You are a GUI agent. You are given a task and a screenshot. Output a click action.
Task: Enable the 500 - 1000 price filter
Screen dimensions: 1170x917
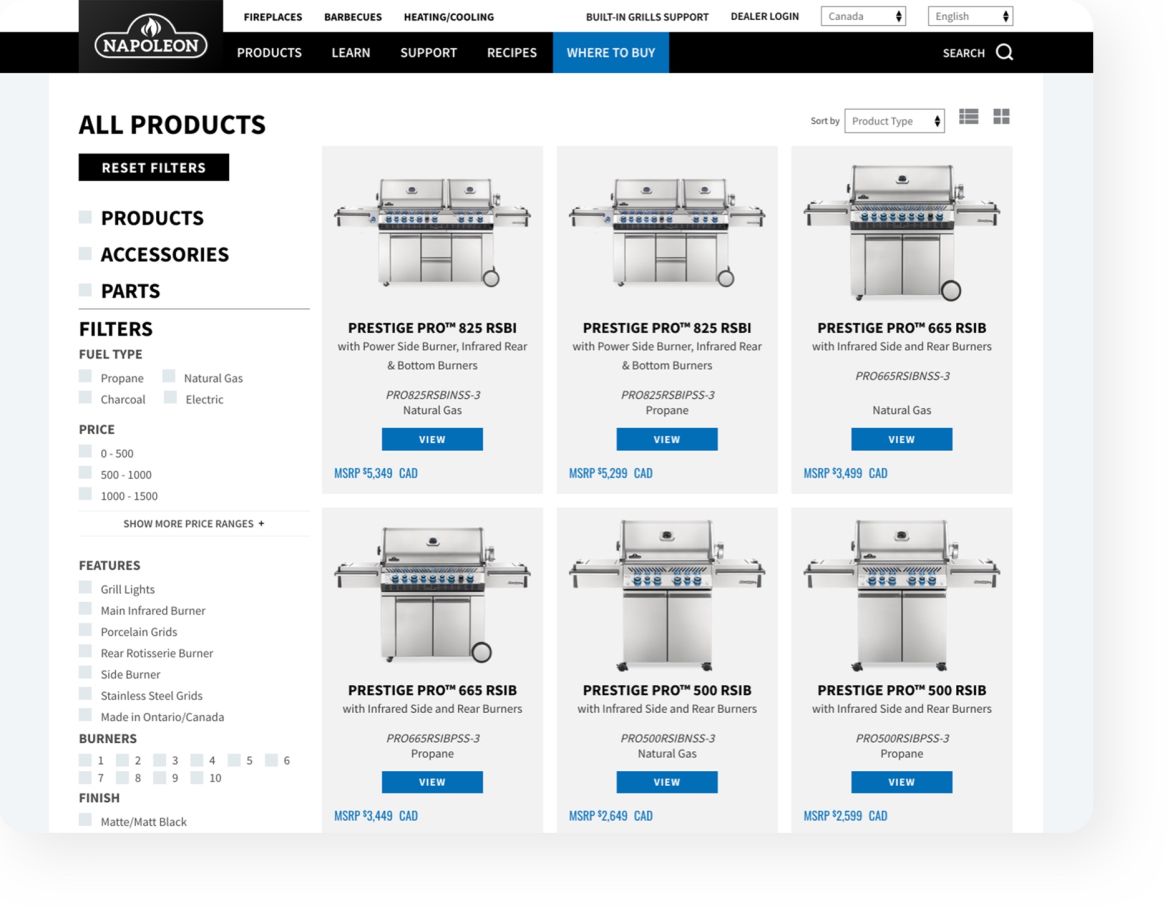click(85, 474)
